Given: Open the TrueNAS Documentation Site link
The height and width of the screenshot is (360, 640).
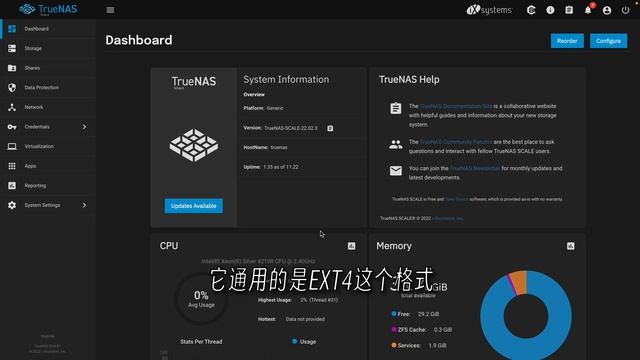Looking at the screenshot, I should (456, 106).
